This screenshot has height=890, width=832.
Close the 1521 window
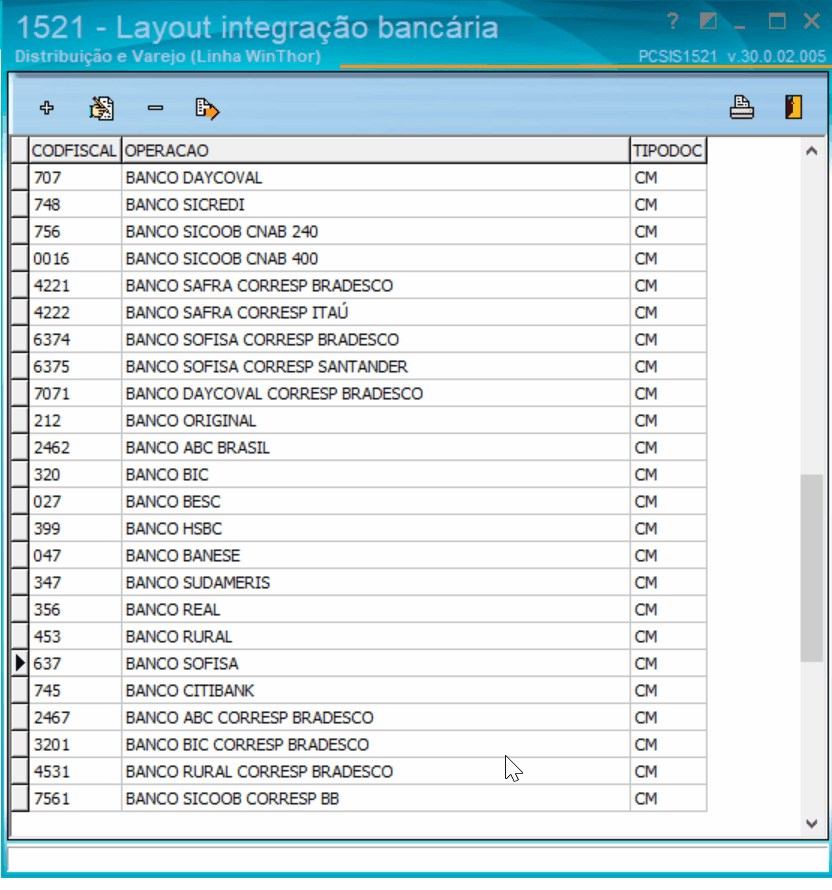[x=812, y=22]
